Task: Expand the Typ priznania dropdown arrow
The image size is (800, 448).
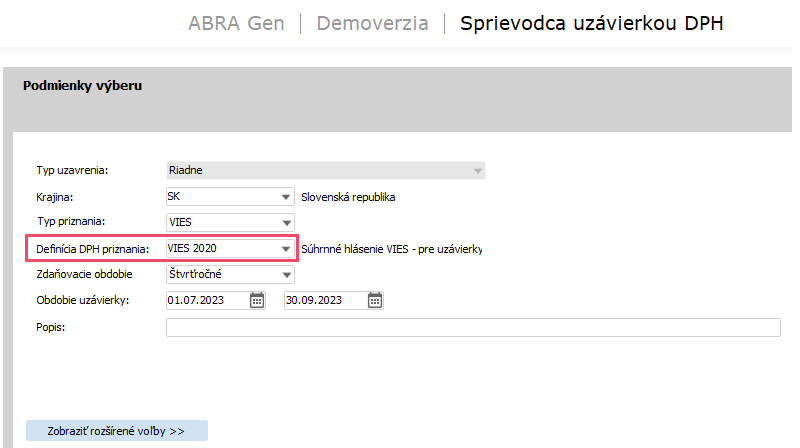Action: click(286, 222)
